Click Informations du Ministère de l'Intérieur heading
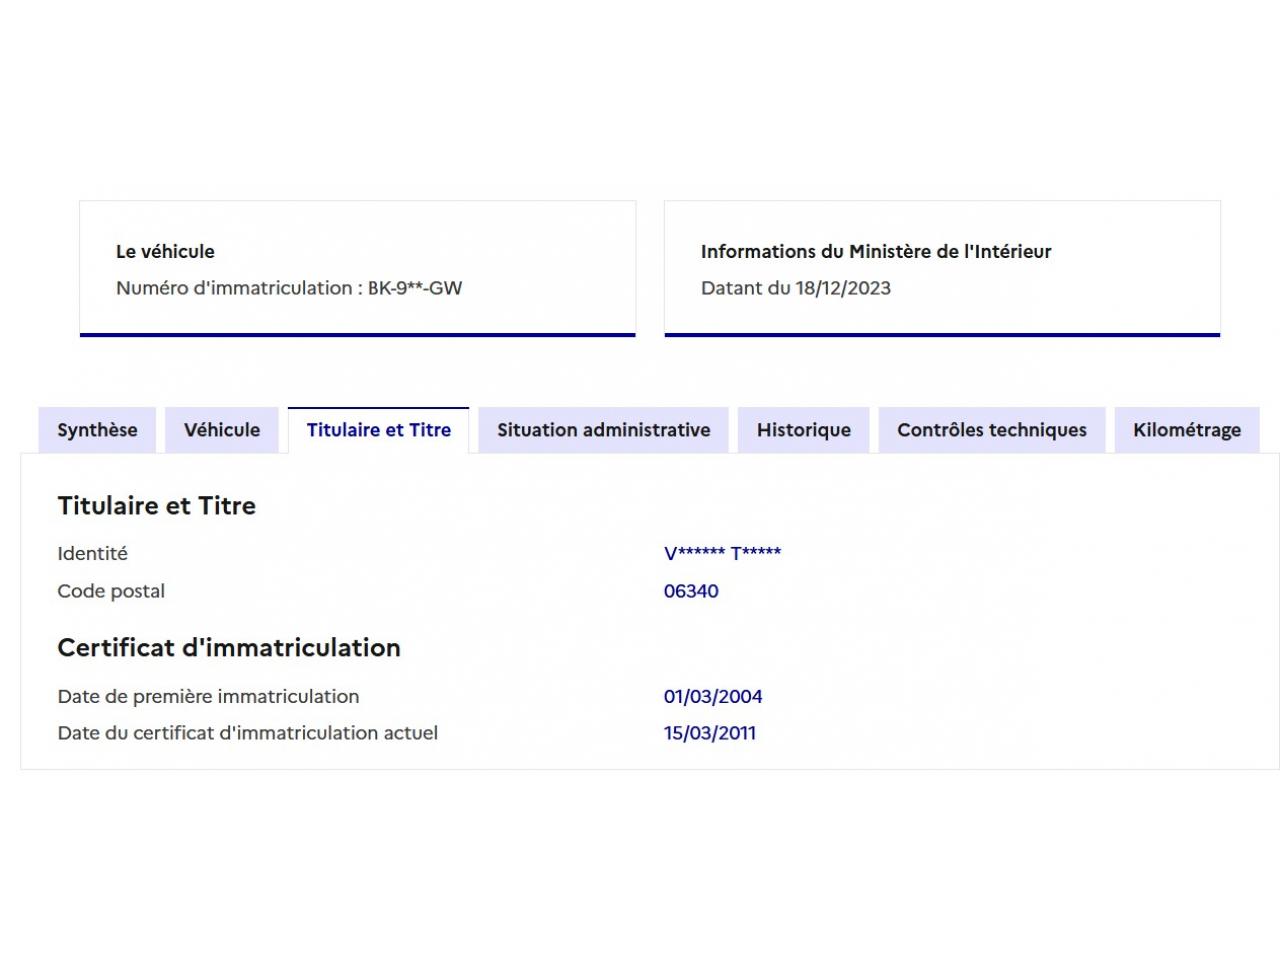The image size is (1280, 960). (x=875, y=252)
